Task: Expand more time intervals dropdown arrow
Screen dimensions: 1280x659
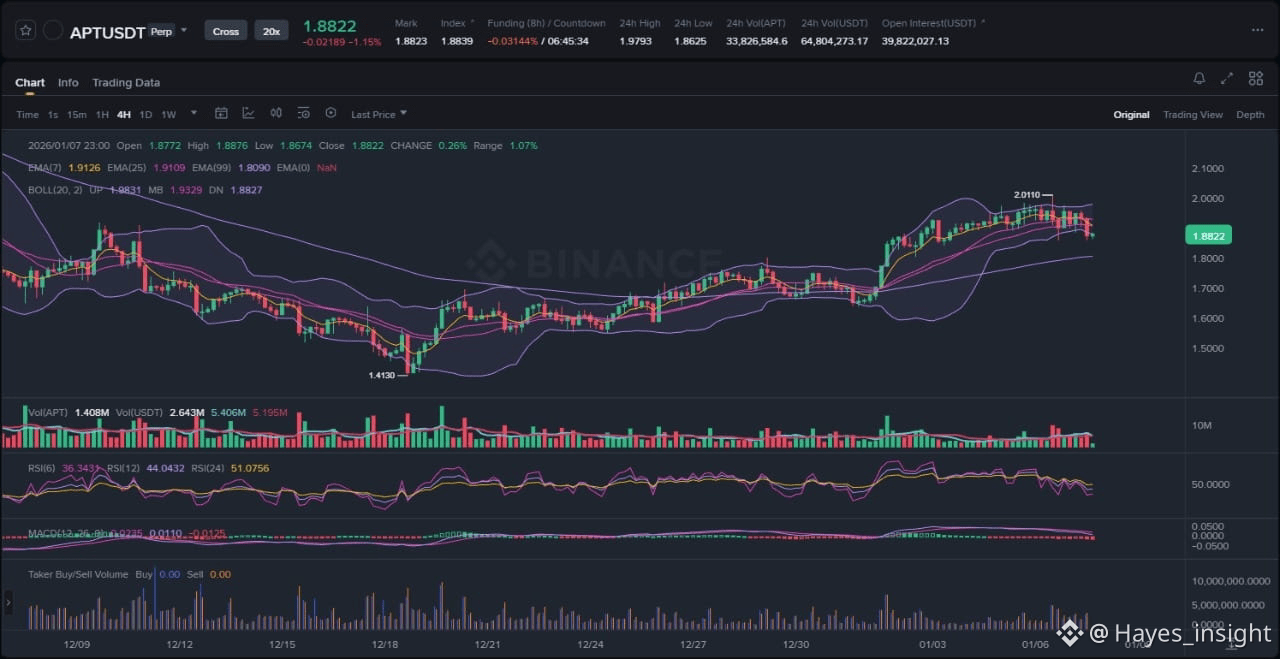Action: click(194, 114)
